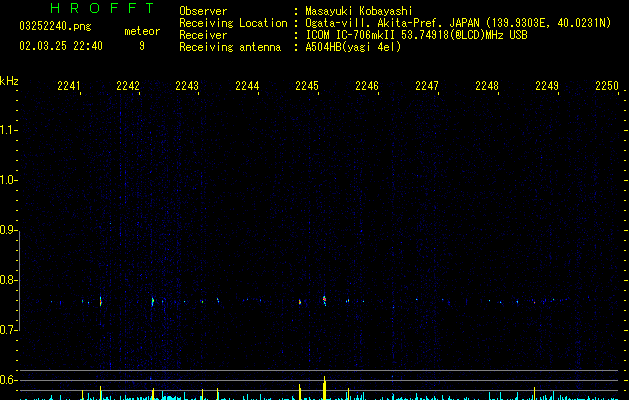The width and height of the screenshot is (629, 400).
Task: Click the Receiver field label
Action: point(203,35)
